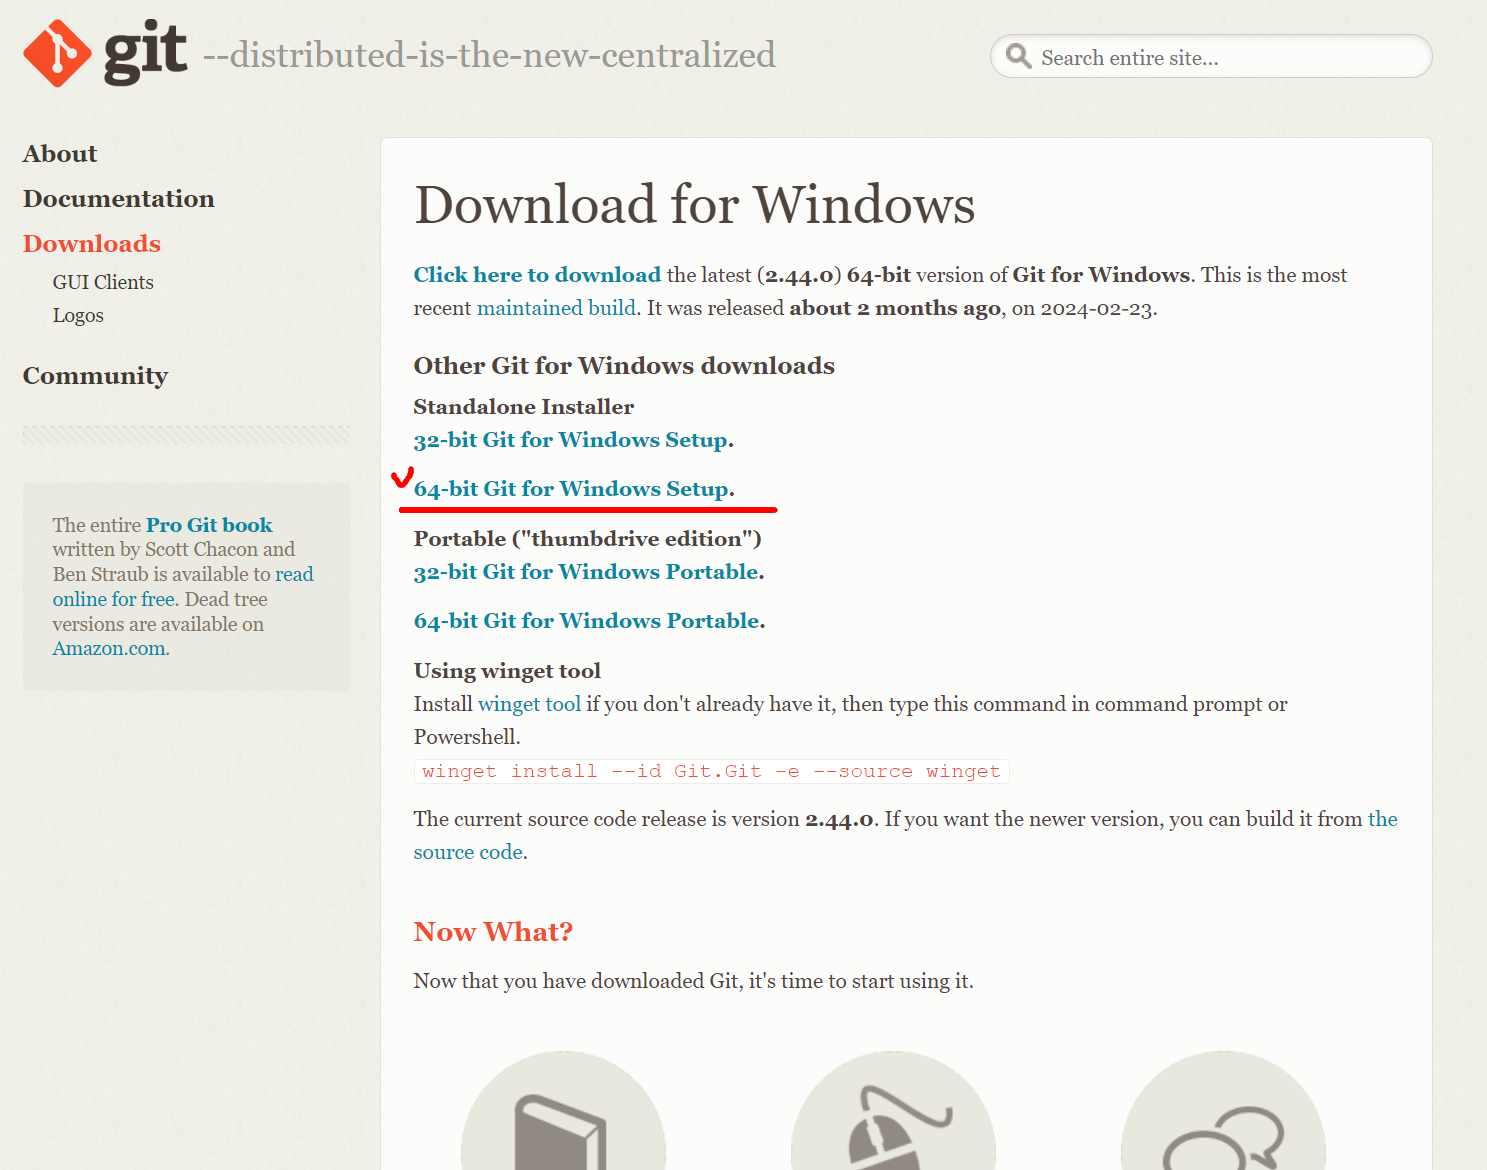Viewport: 1487px width, 1170px height.
Task: Open the mouse circle icon
Action: 893,1110
